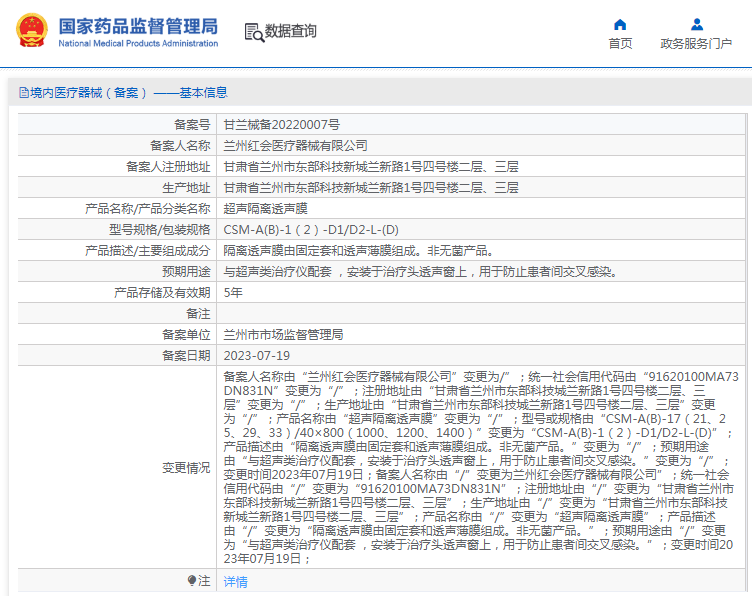Click the 境内医疗器械（备案）——基本信息 heading

(129, 93)
